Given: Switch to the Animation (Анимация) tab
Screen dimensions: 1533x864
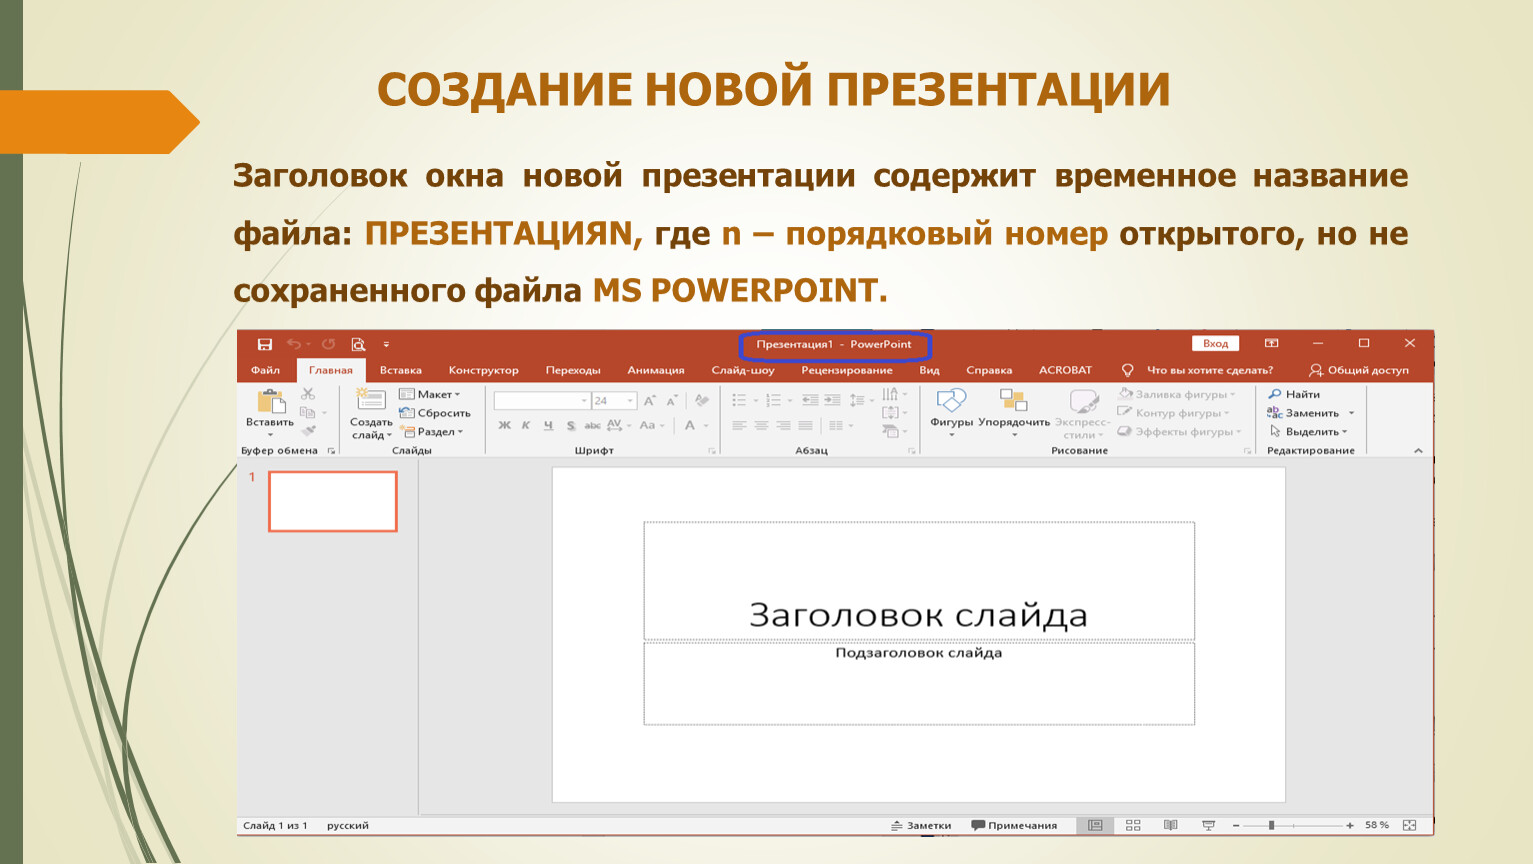Looking at the screenshot, I should coord(655,370).
